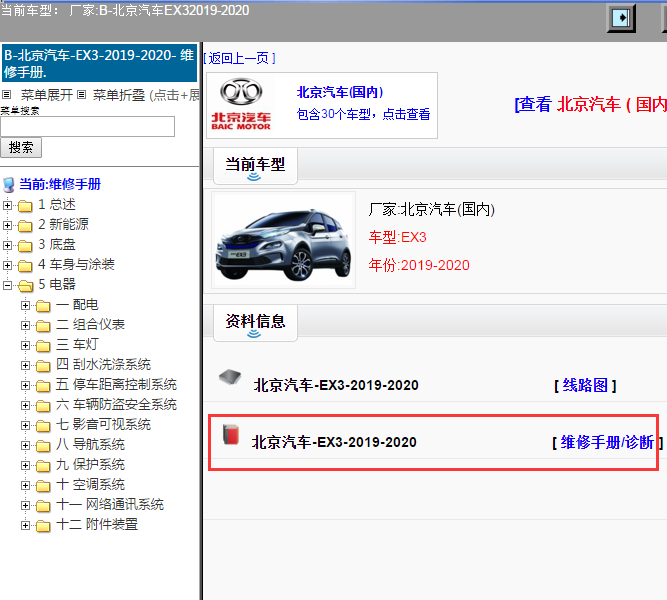667x600 pixels.
Task: Select the 3 底盘 tree label
Action: (x=57, y=245)
